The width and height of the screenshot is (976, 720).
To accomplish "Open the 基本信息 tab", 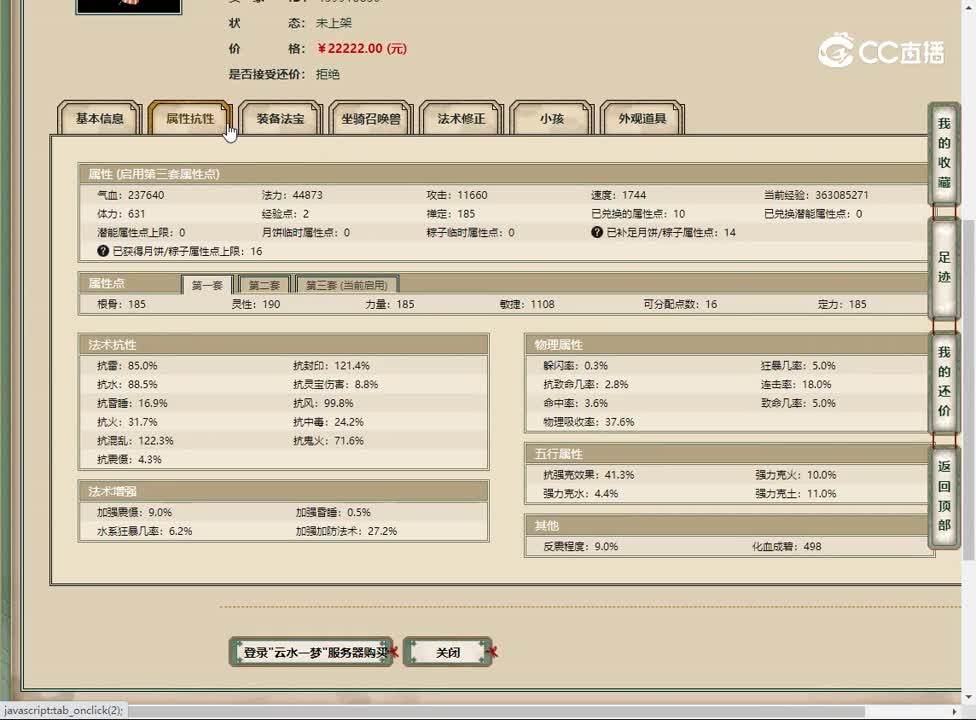I will [x=100, y=119].
